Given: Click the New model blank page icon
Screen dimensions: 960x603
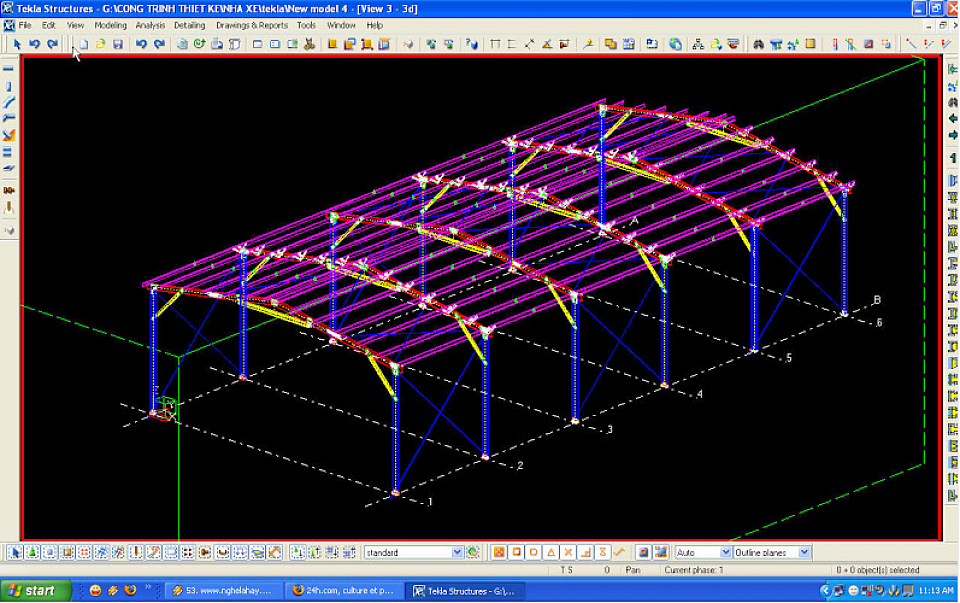Looking at the screenshot, I should (x=84, y=44).
